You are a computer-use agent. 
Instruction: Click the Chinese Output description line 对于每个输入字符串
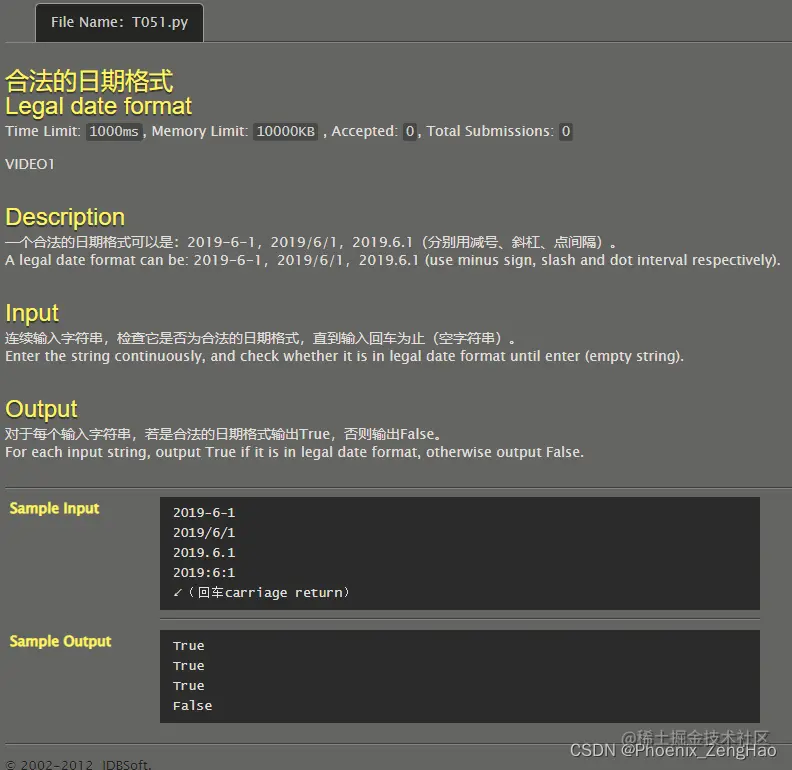[224, 434]
